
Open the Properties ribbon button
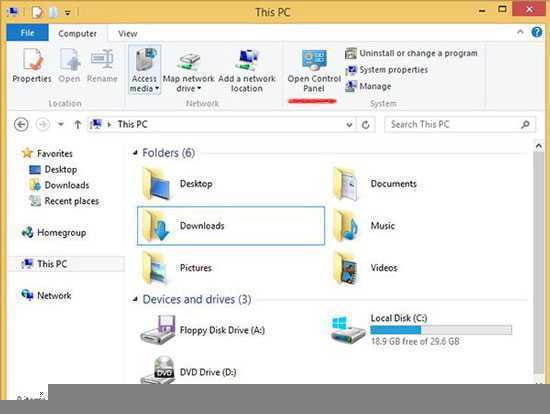(32, 66)
